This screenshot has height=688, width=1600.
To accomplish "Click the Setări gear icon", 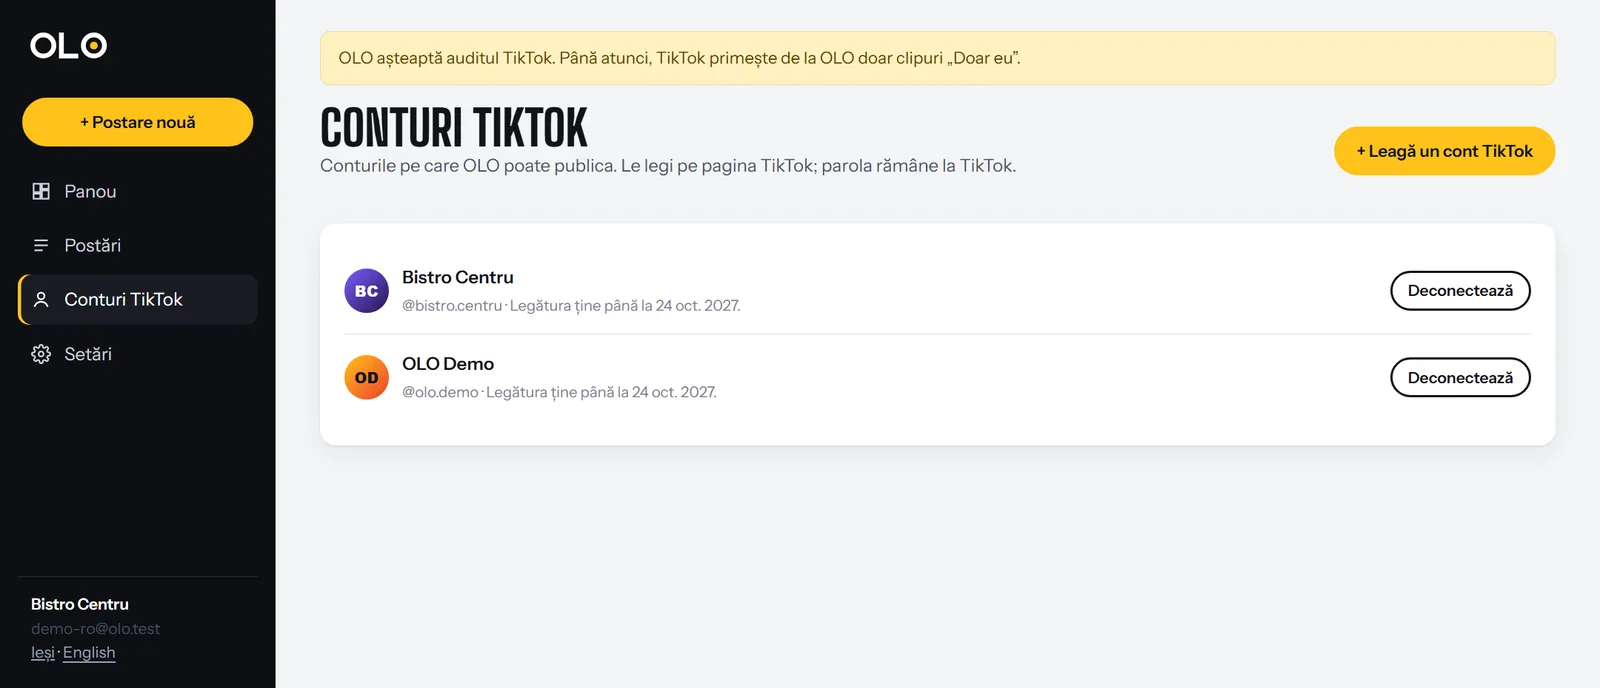I will pos(41,354).
